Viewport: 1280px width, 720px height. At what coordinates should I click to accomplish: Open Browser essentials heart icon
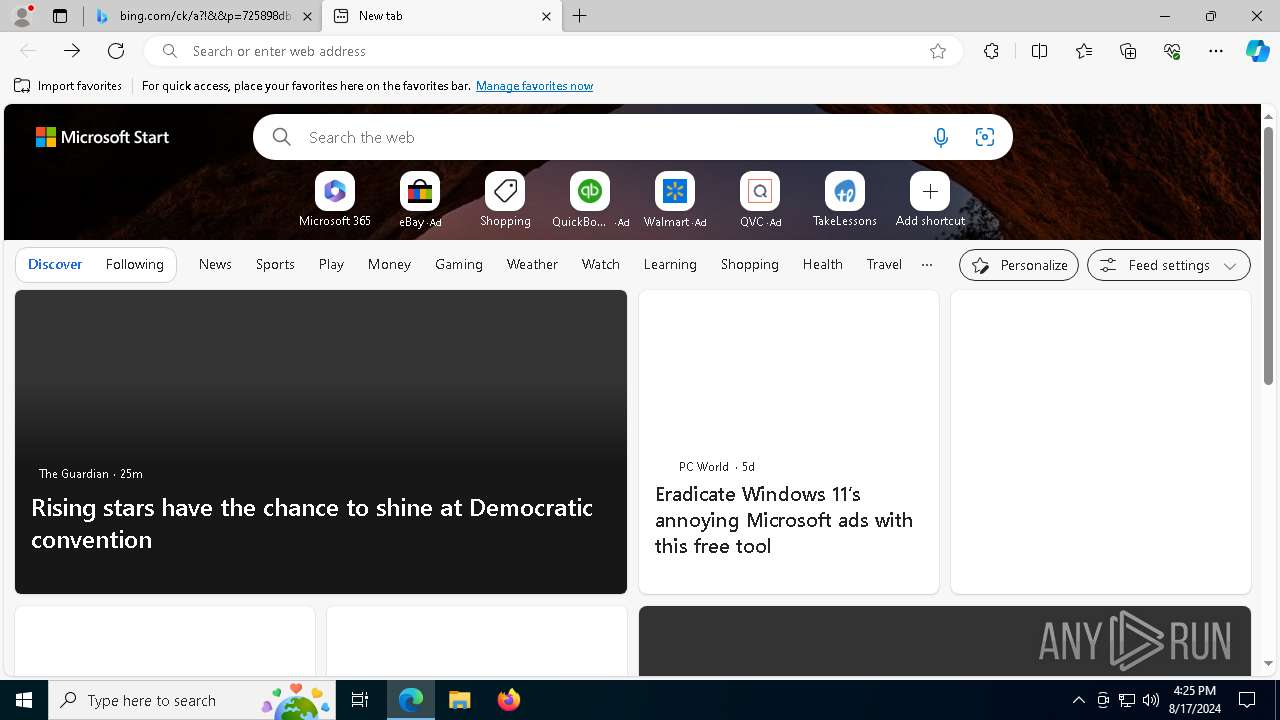tap(1172, 51)
